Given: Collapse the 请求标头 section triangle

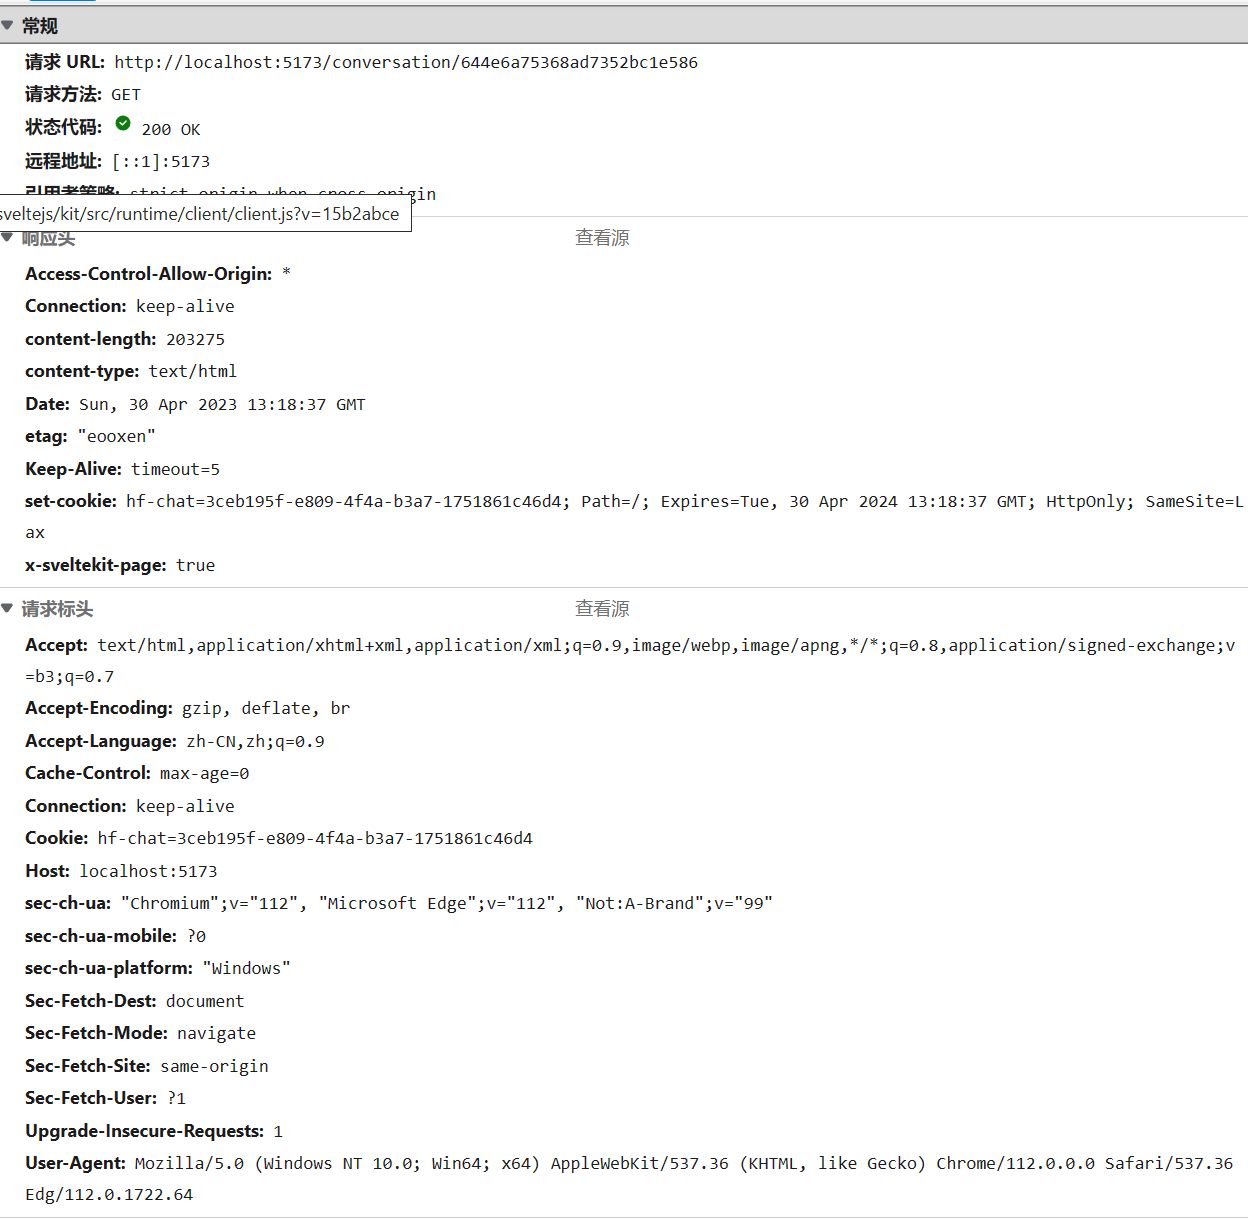Looking at the screenshot, I should point(8,608).
